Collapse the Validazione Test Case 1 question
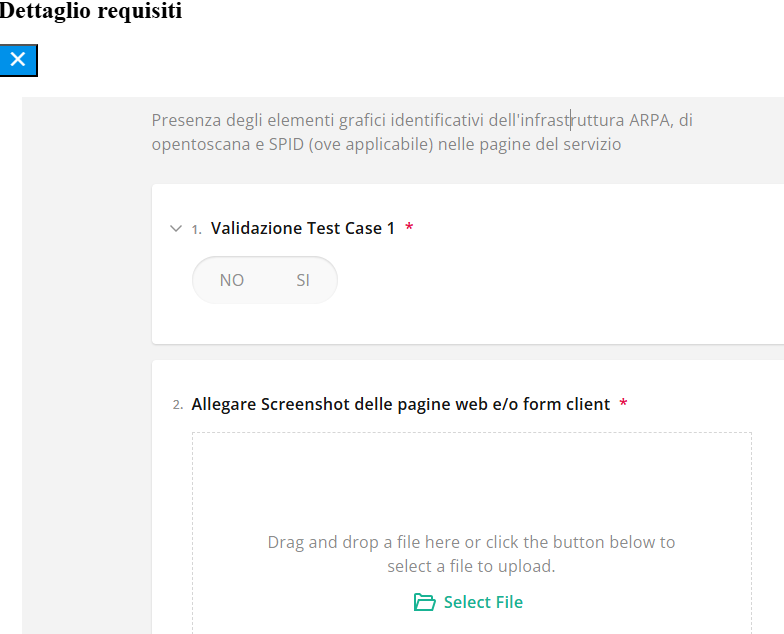This screenshot has width=784, height=634. pos(176,228)
